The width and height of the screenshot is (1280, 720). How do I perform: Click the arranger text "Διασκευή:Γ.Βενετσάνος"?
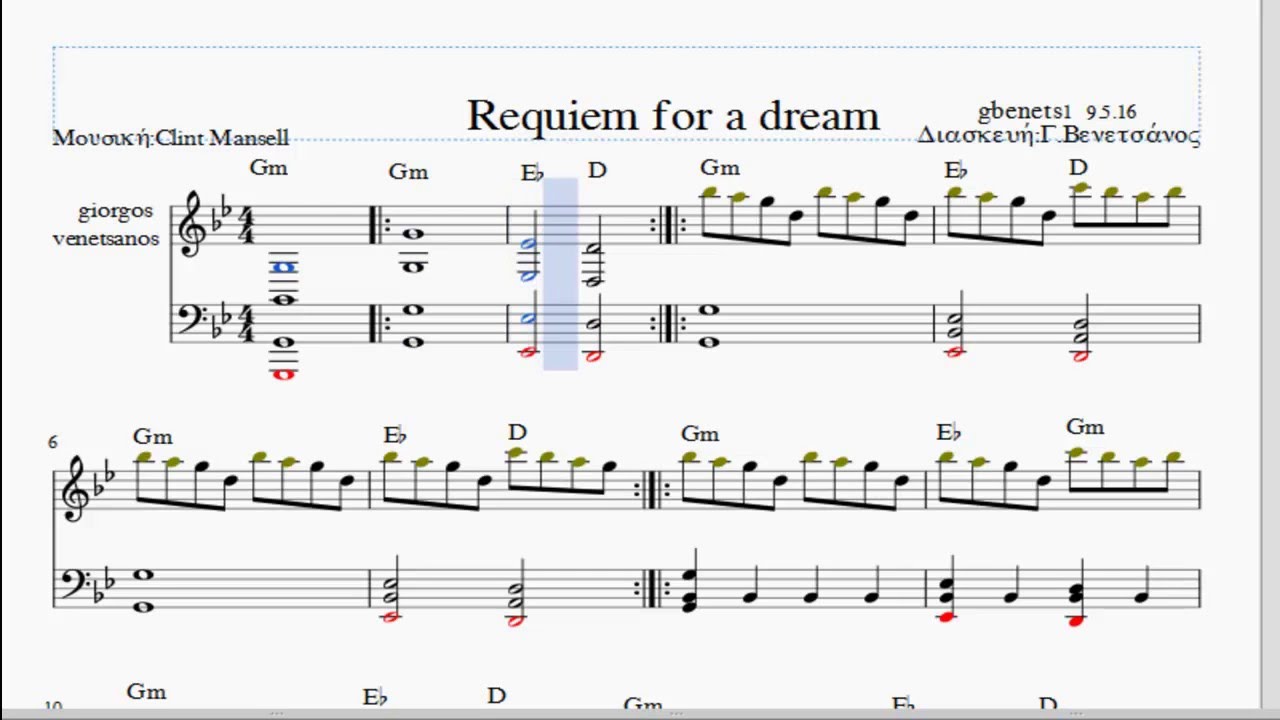point(1059,135)
